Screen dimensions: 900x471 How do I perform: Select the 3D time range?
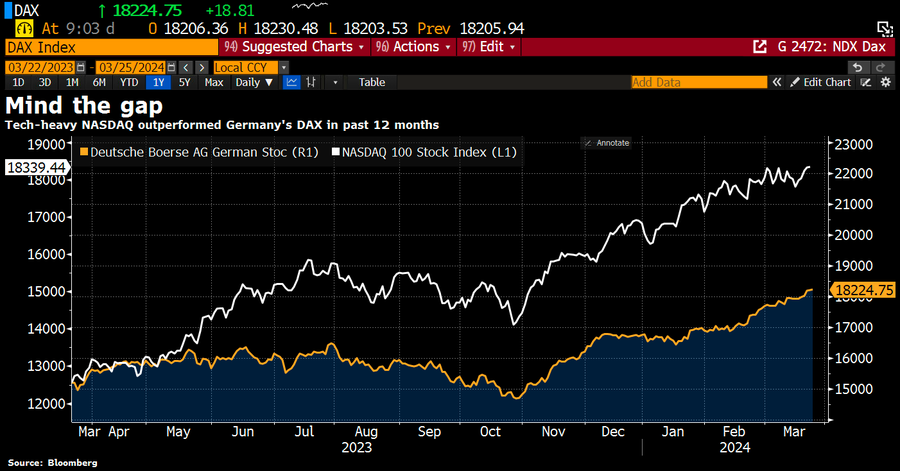tap(45, 83)
